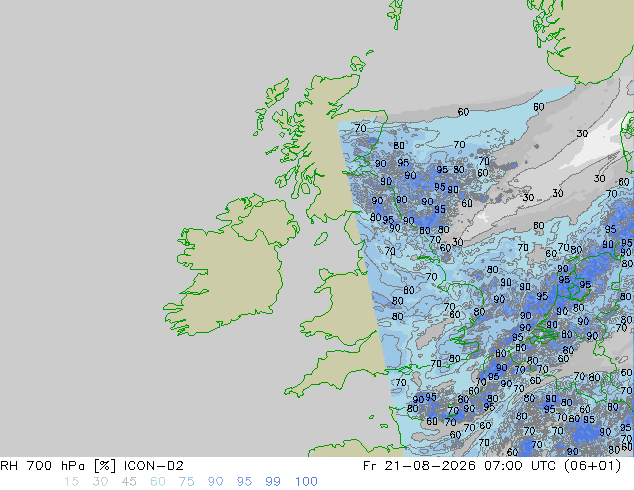This screenshot has width=634, height=490.
Task: Click the 95 entry in the color legend
Action: tap(244, 482)
